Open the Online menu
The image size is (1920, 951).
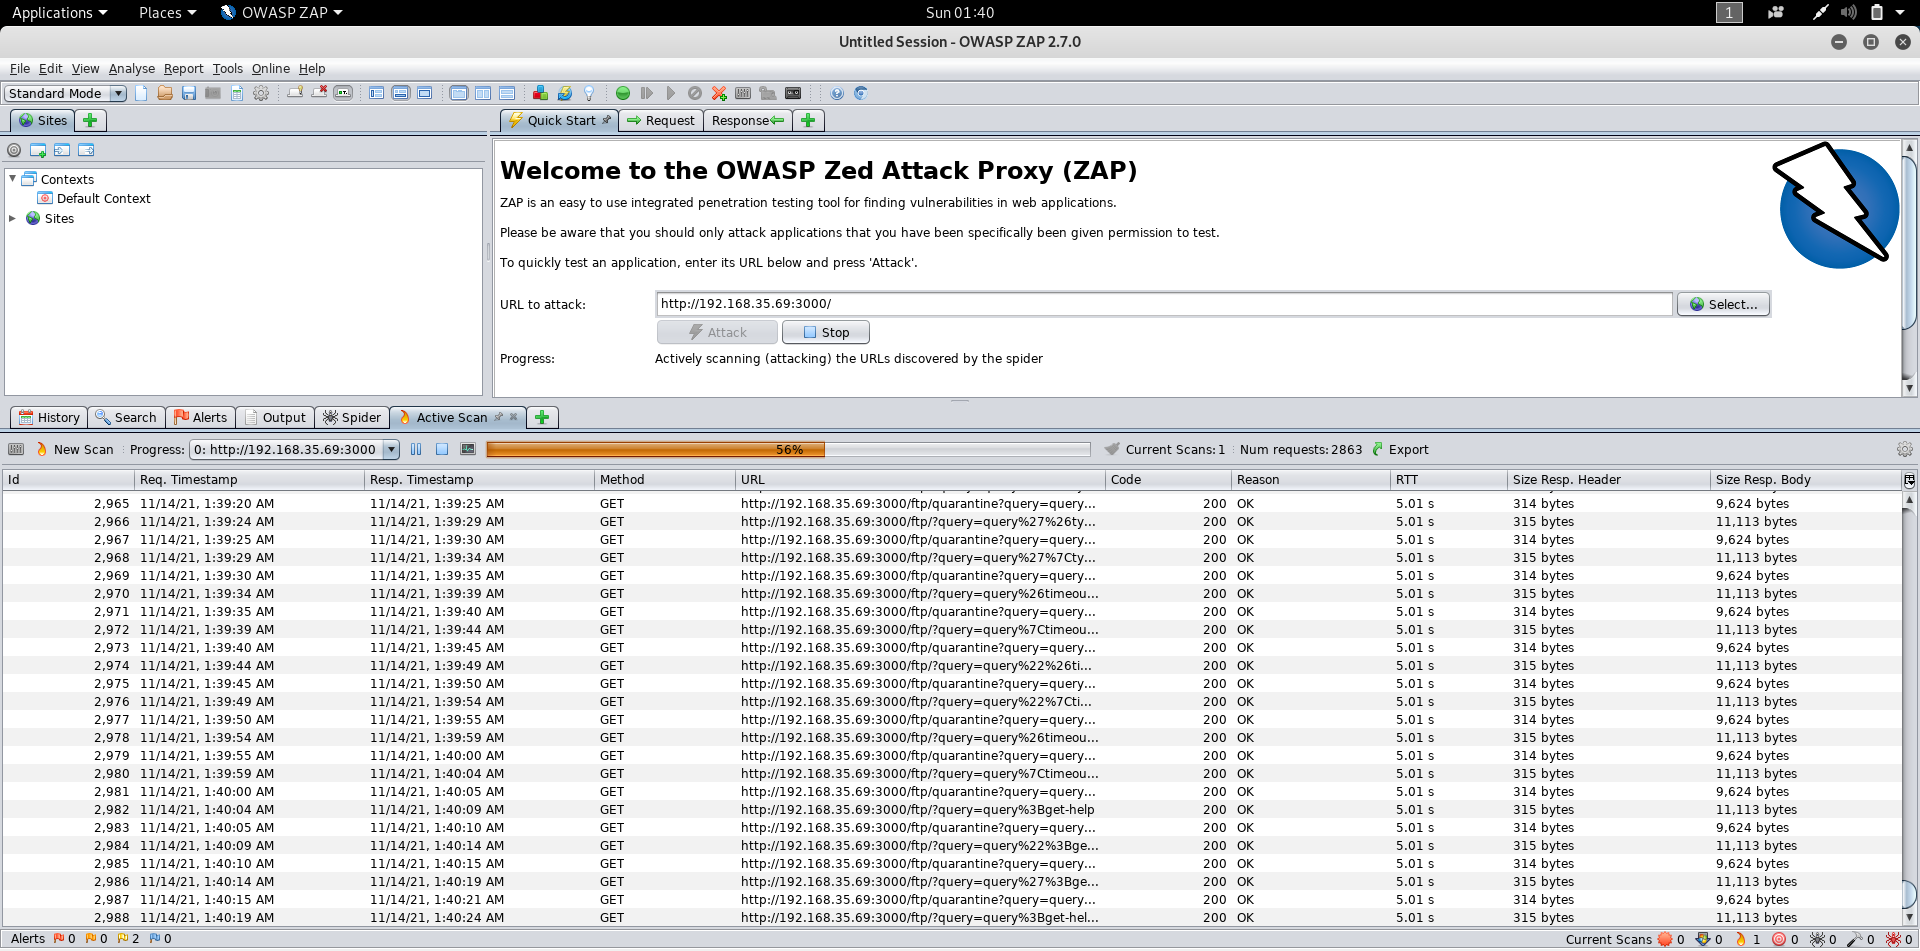coord(271,69)
